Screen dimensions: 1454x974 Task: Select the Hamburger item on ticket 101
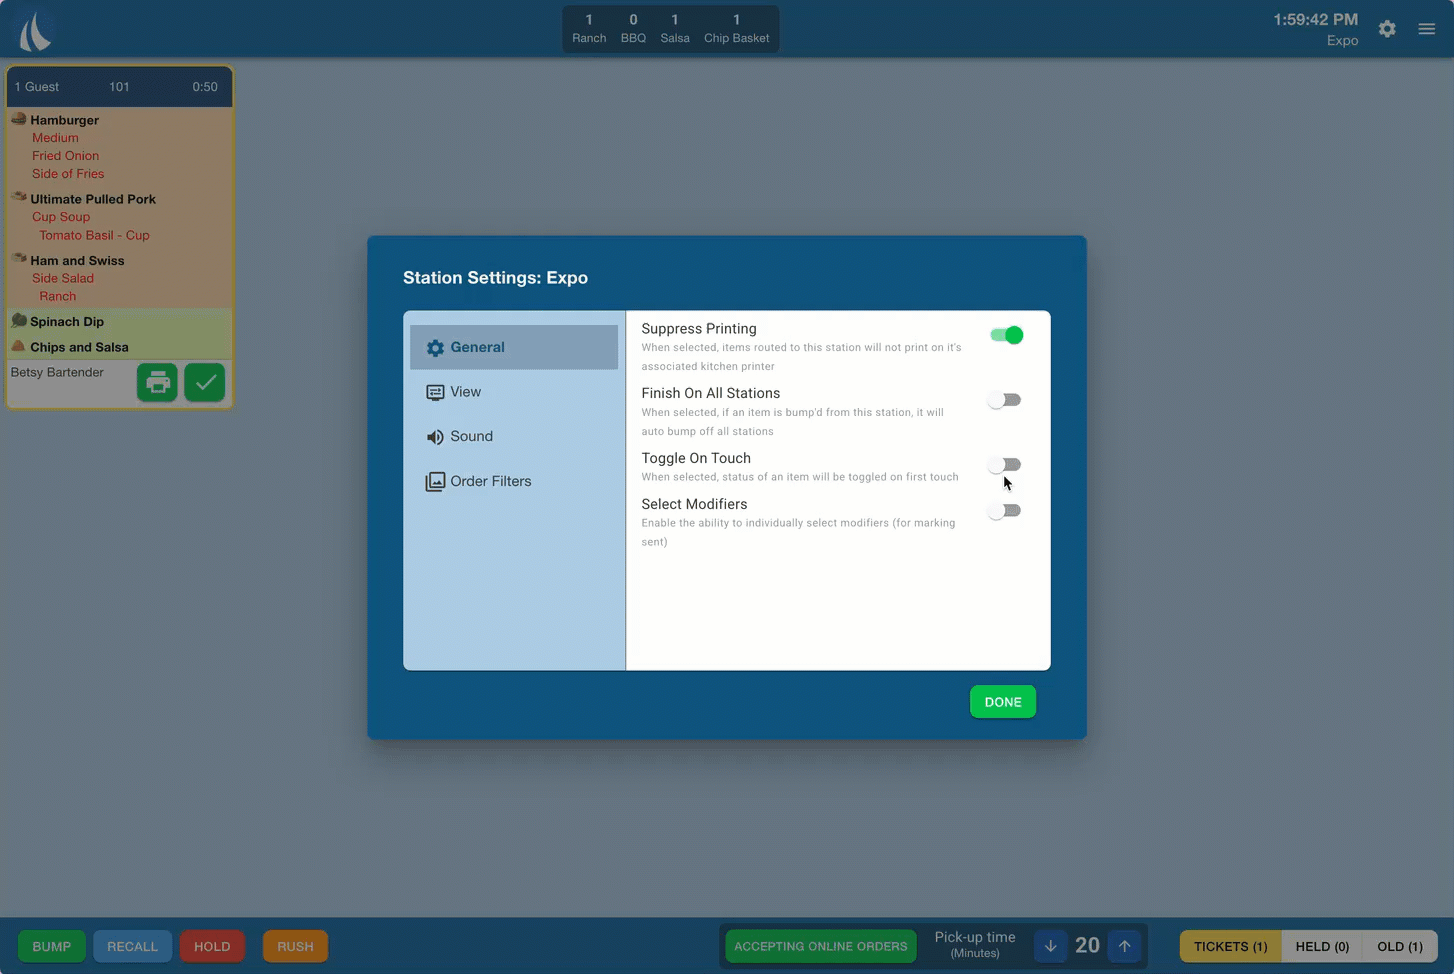pos(64,120)
